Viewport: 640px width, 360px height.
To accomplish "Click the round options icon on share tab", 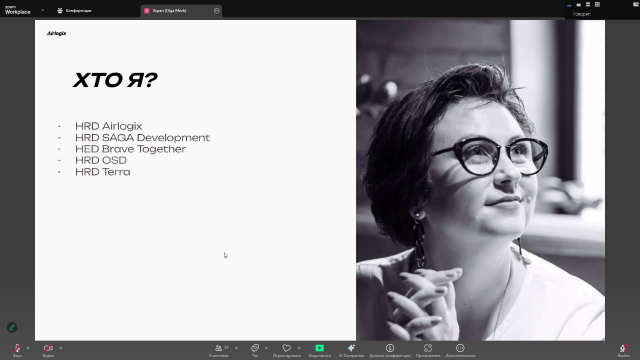I will [x=217, y=11].
